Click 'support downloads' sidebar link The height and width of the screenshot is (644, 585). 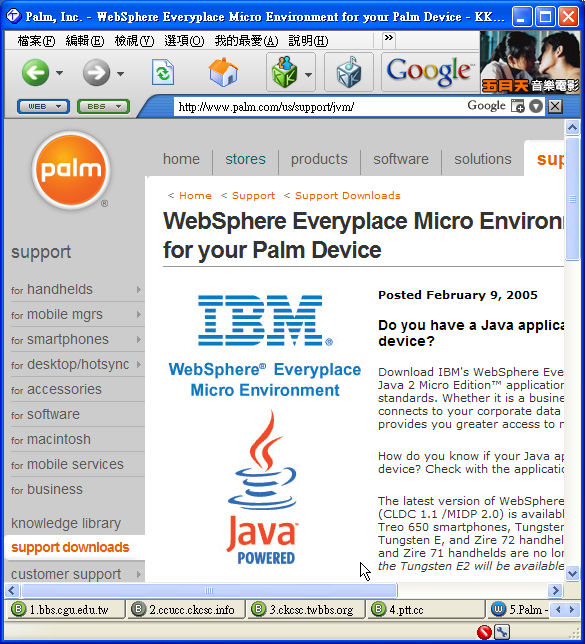point(70,547)
